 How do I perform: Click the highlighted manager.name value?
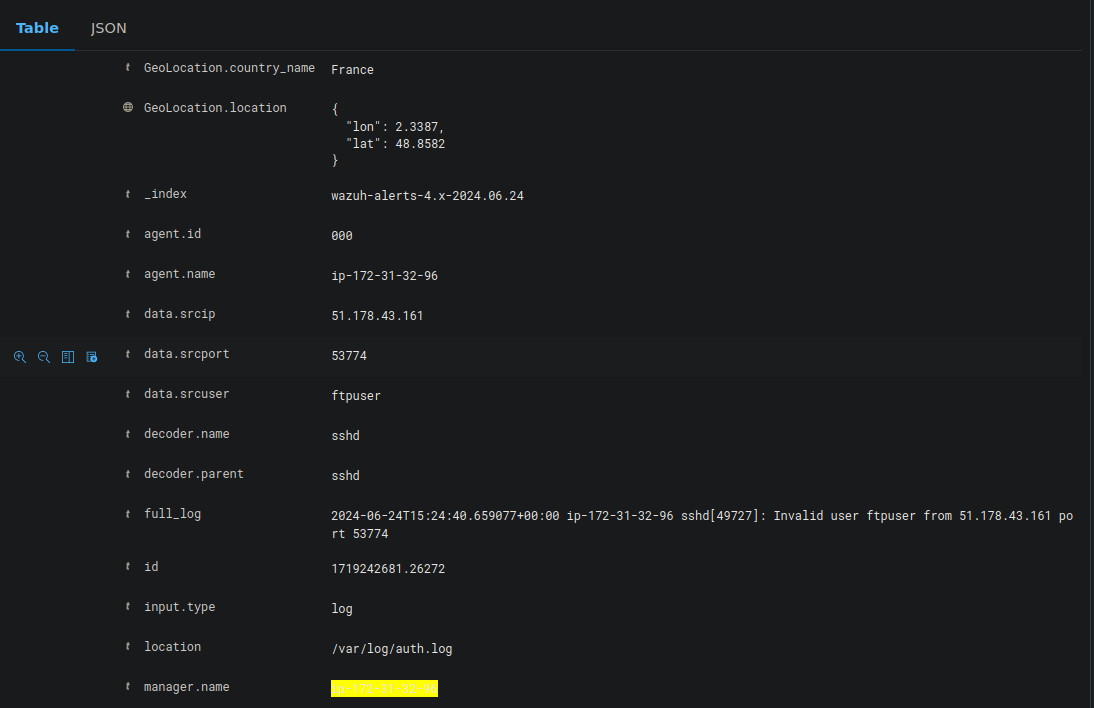coord(384,688)
